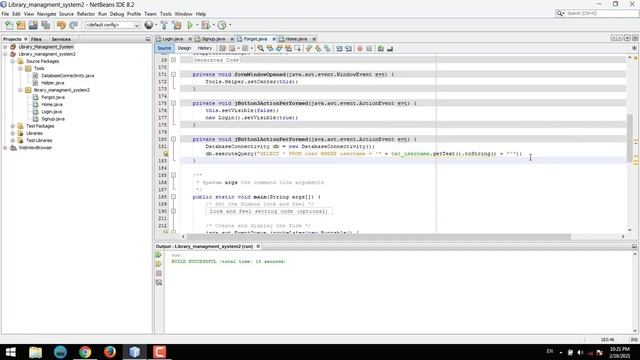640x360 pixels.
Task: Click the globe browser selection icon
Action: tap(149, 25)
